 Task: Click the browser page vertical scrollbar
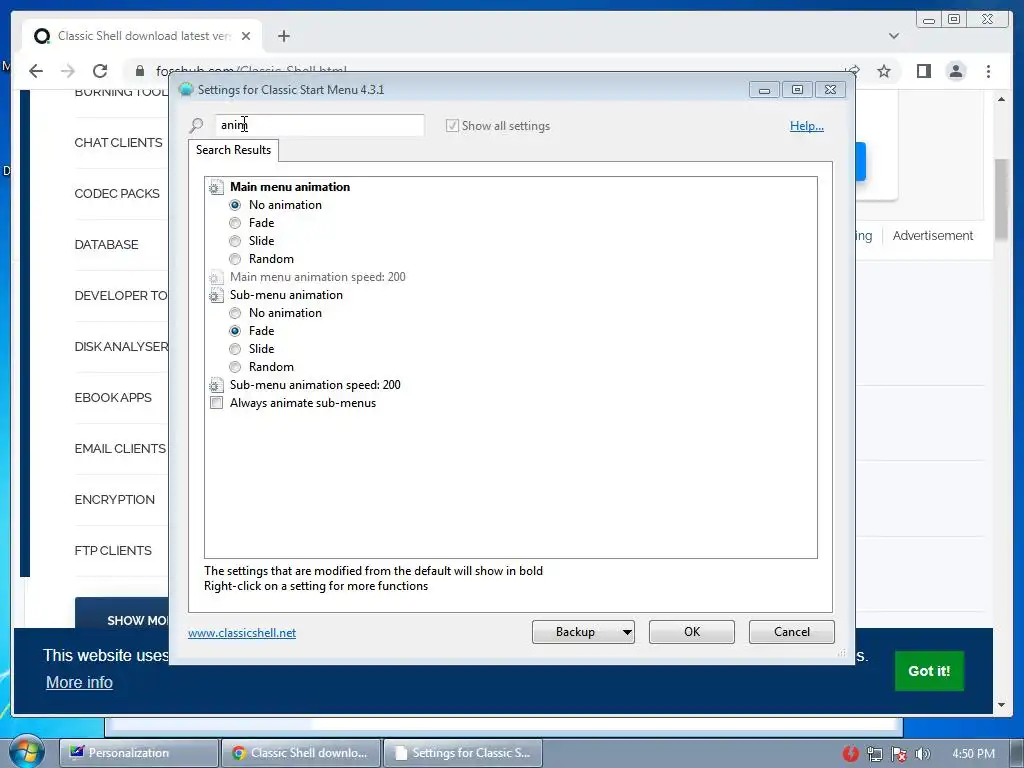point(1002,200)
